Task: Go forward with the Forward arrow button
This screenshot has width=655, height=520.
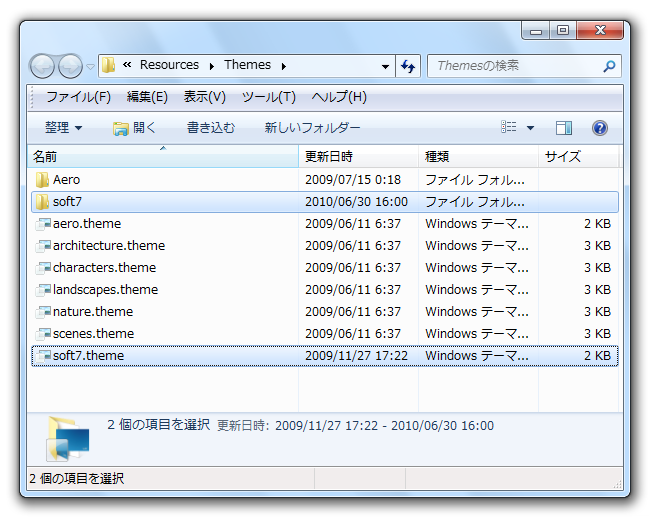Action: click(x=70, y=66)
